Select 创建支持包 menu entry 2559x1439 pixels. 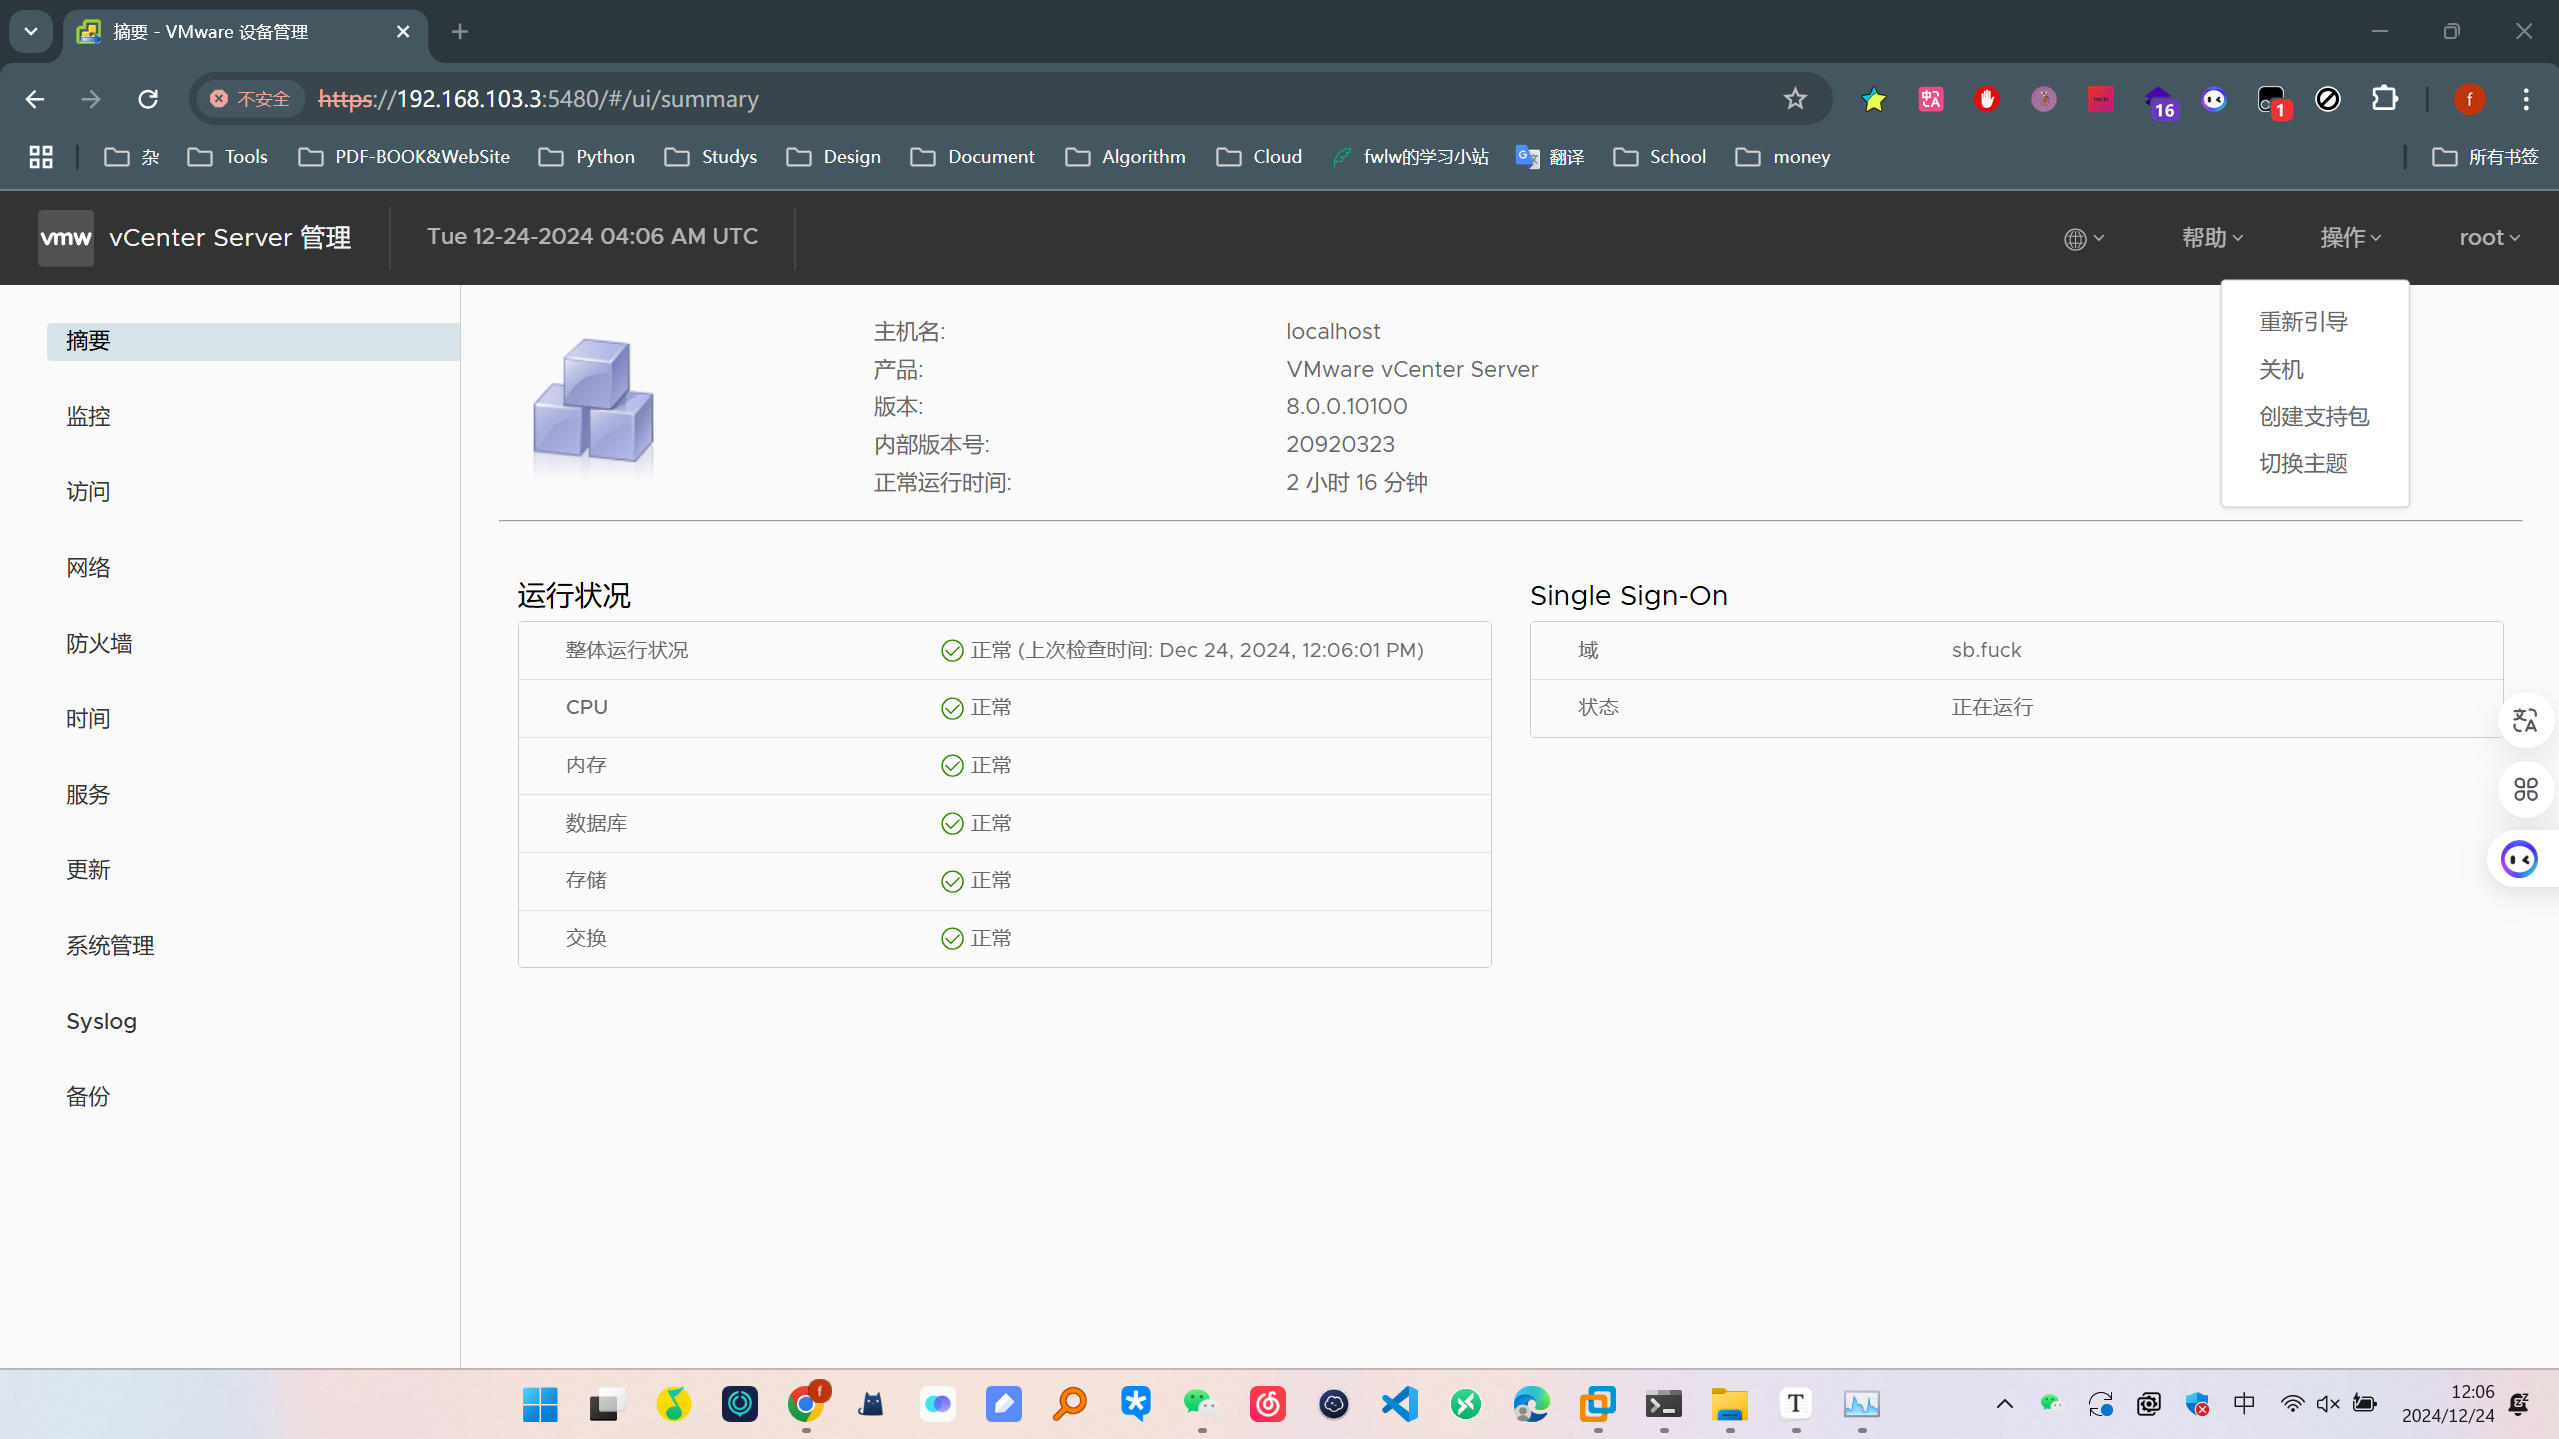(x=2313, y=417)
